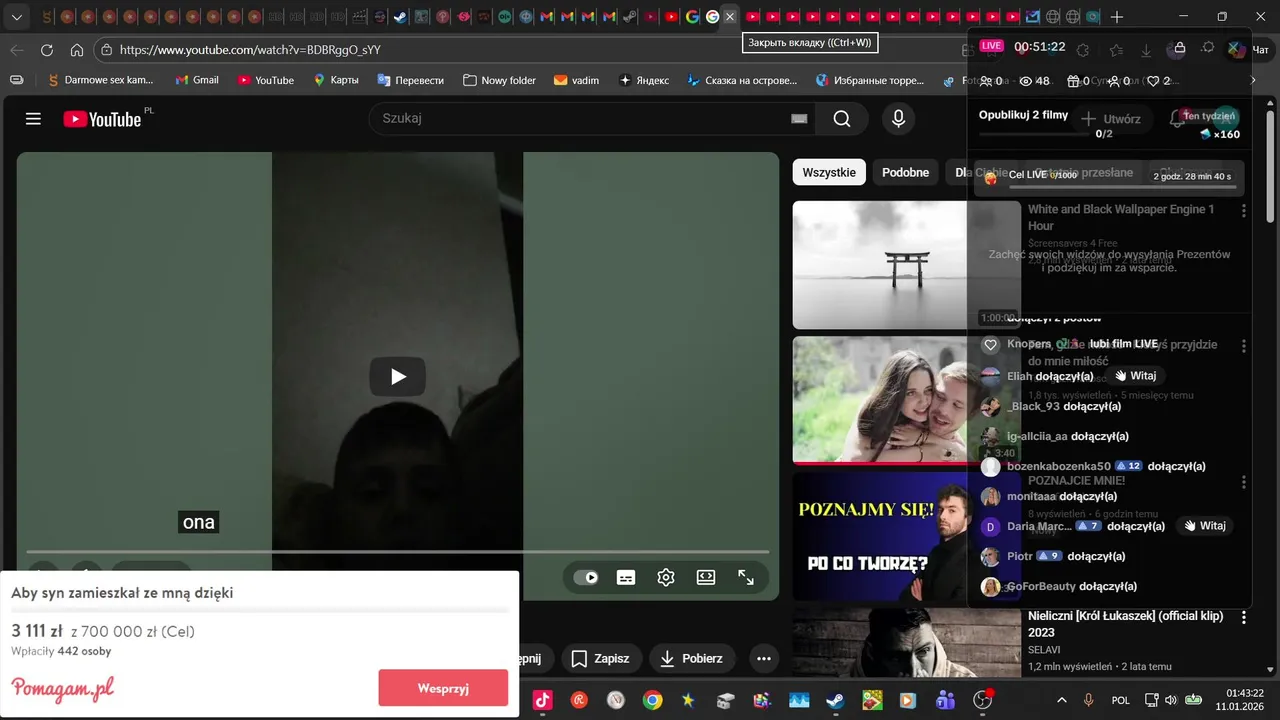Screen dimensions: 1280x720
Task: Open the YouTube bookmark
Action: 265,80
